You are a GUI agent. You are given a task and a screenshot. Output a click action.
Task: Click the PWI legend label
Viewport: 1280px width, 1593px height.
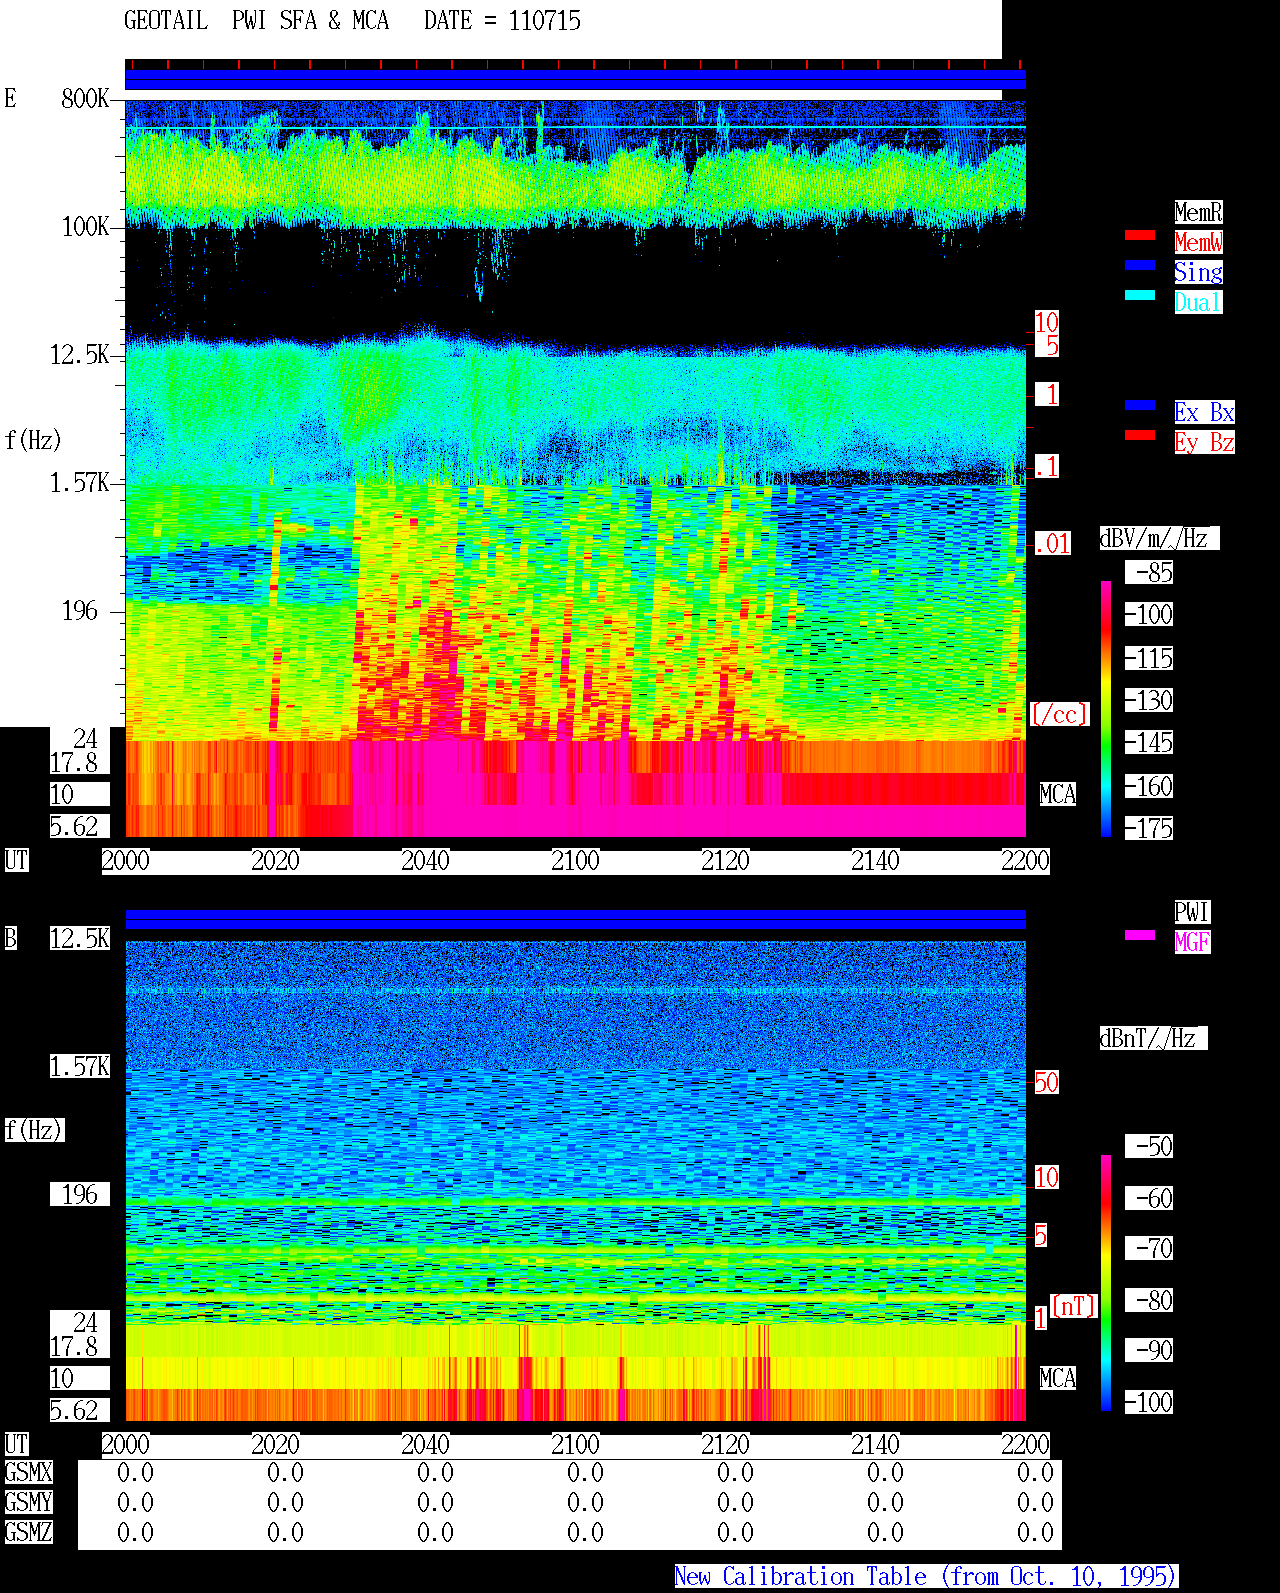click(x=1192, y=912)
